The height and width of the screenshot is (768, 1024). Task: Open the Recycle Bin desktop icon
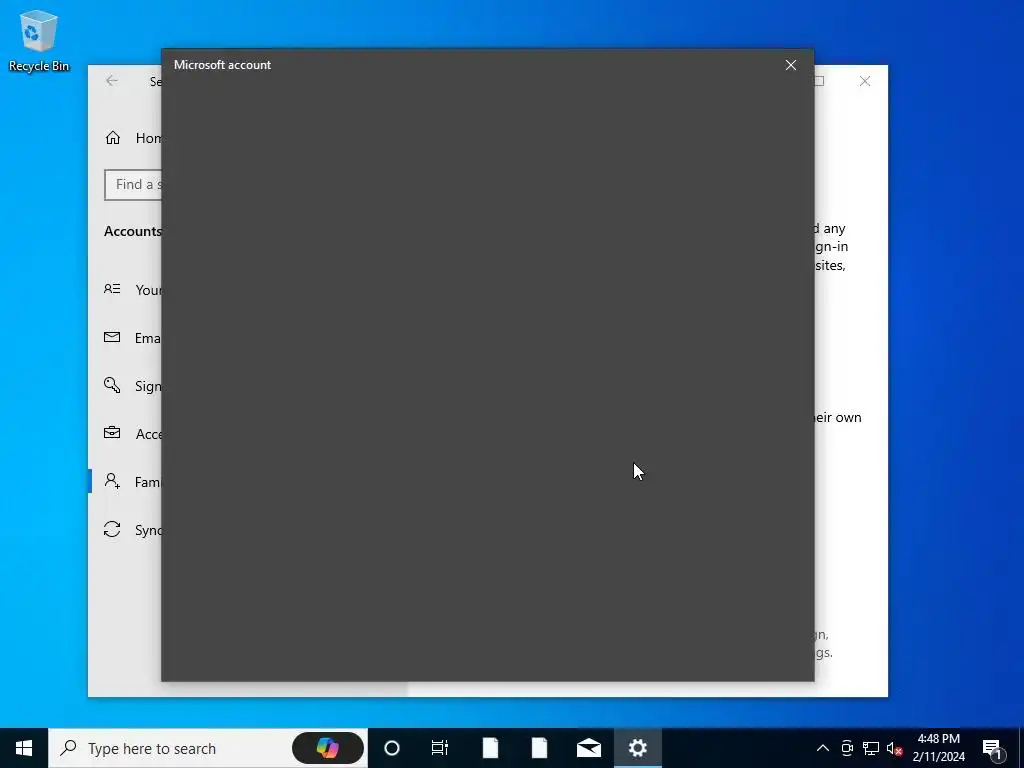(x=39, y=40)
